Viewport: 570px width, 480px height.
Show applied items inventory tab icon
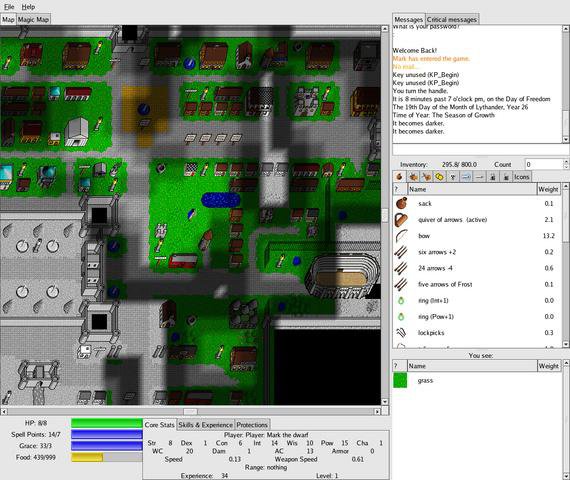(413, 177)
